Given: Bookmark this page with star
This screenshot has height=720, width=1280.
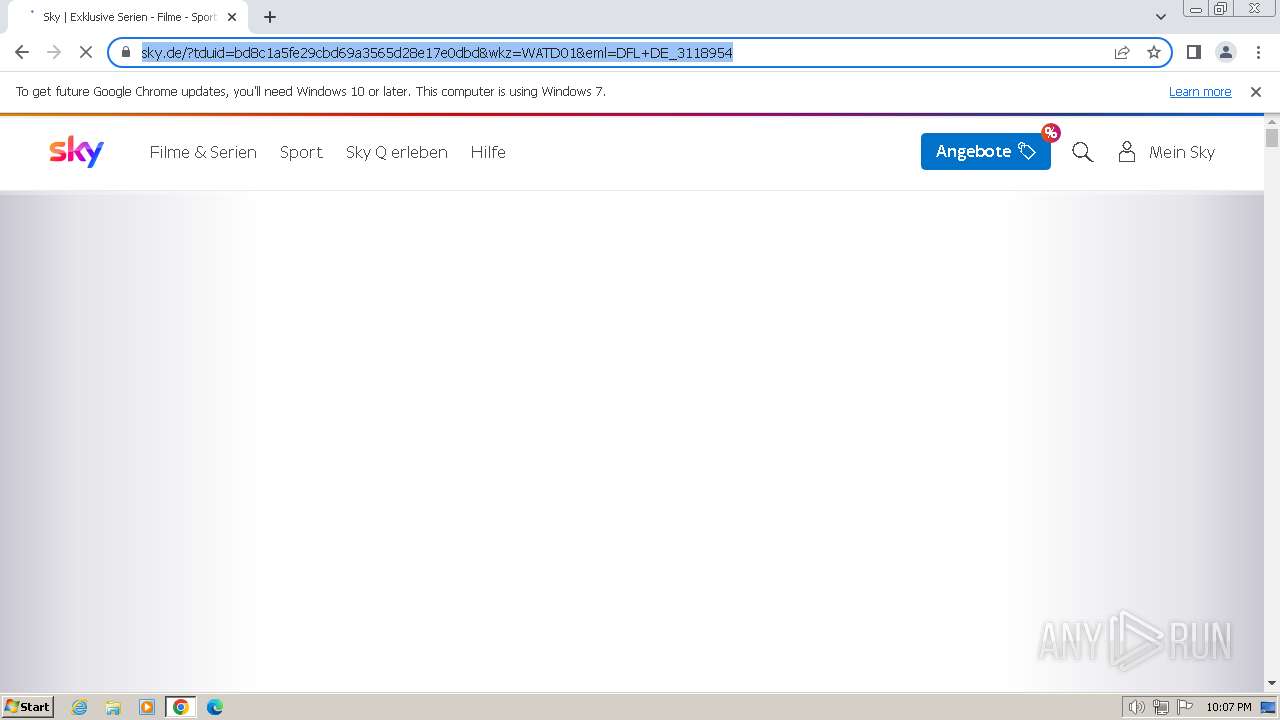Looking at the screenshot, I should pos(1154,52).
